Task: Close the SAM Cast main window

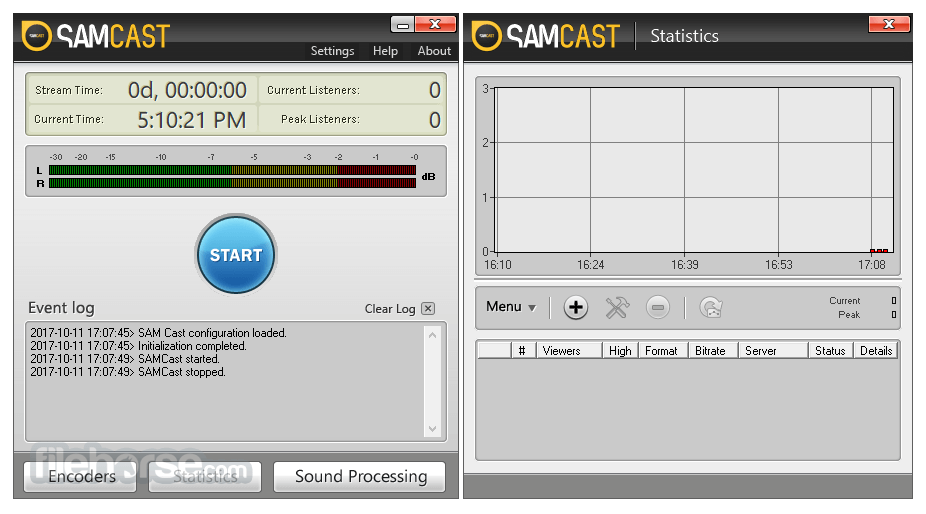Action: pos(435,24)
